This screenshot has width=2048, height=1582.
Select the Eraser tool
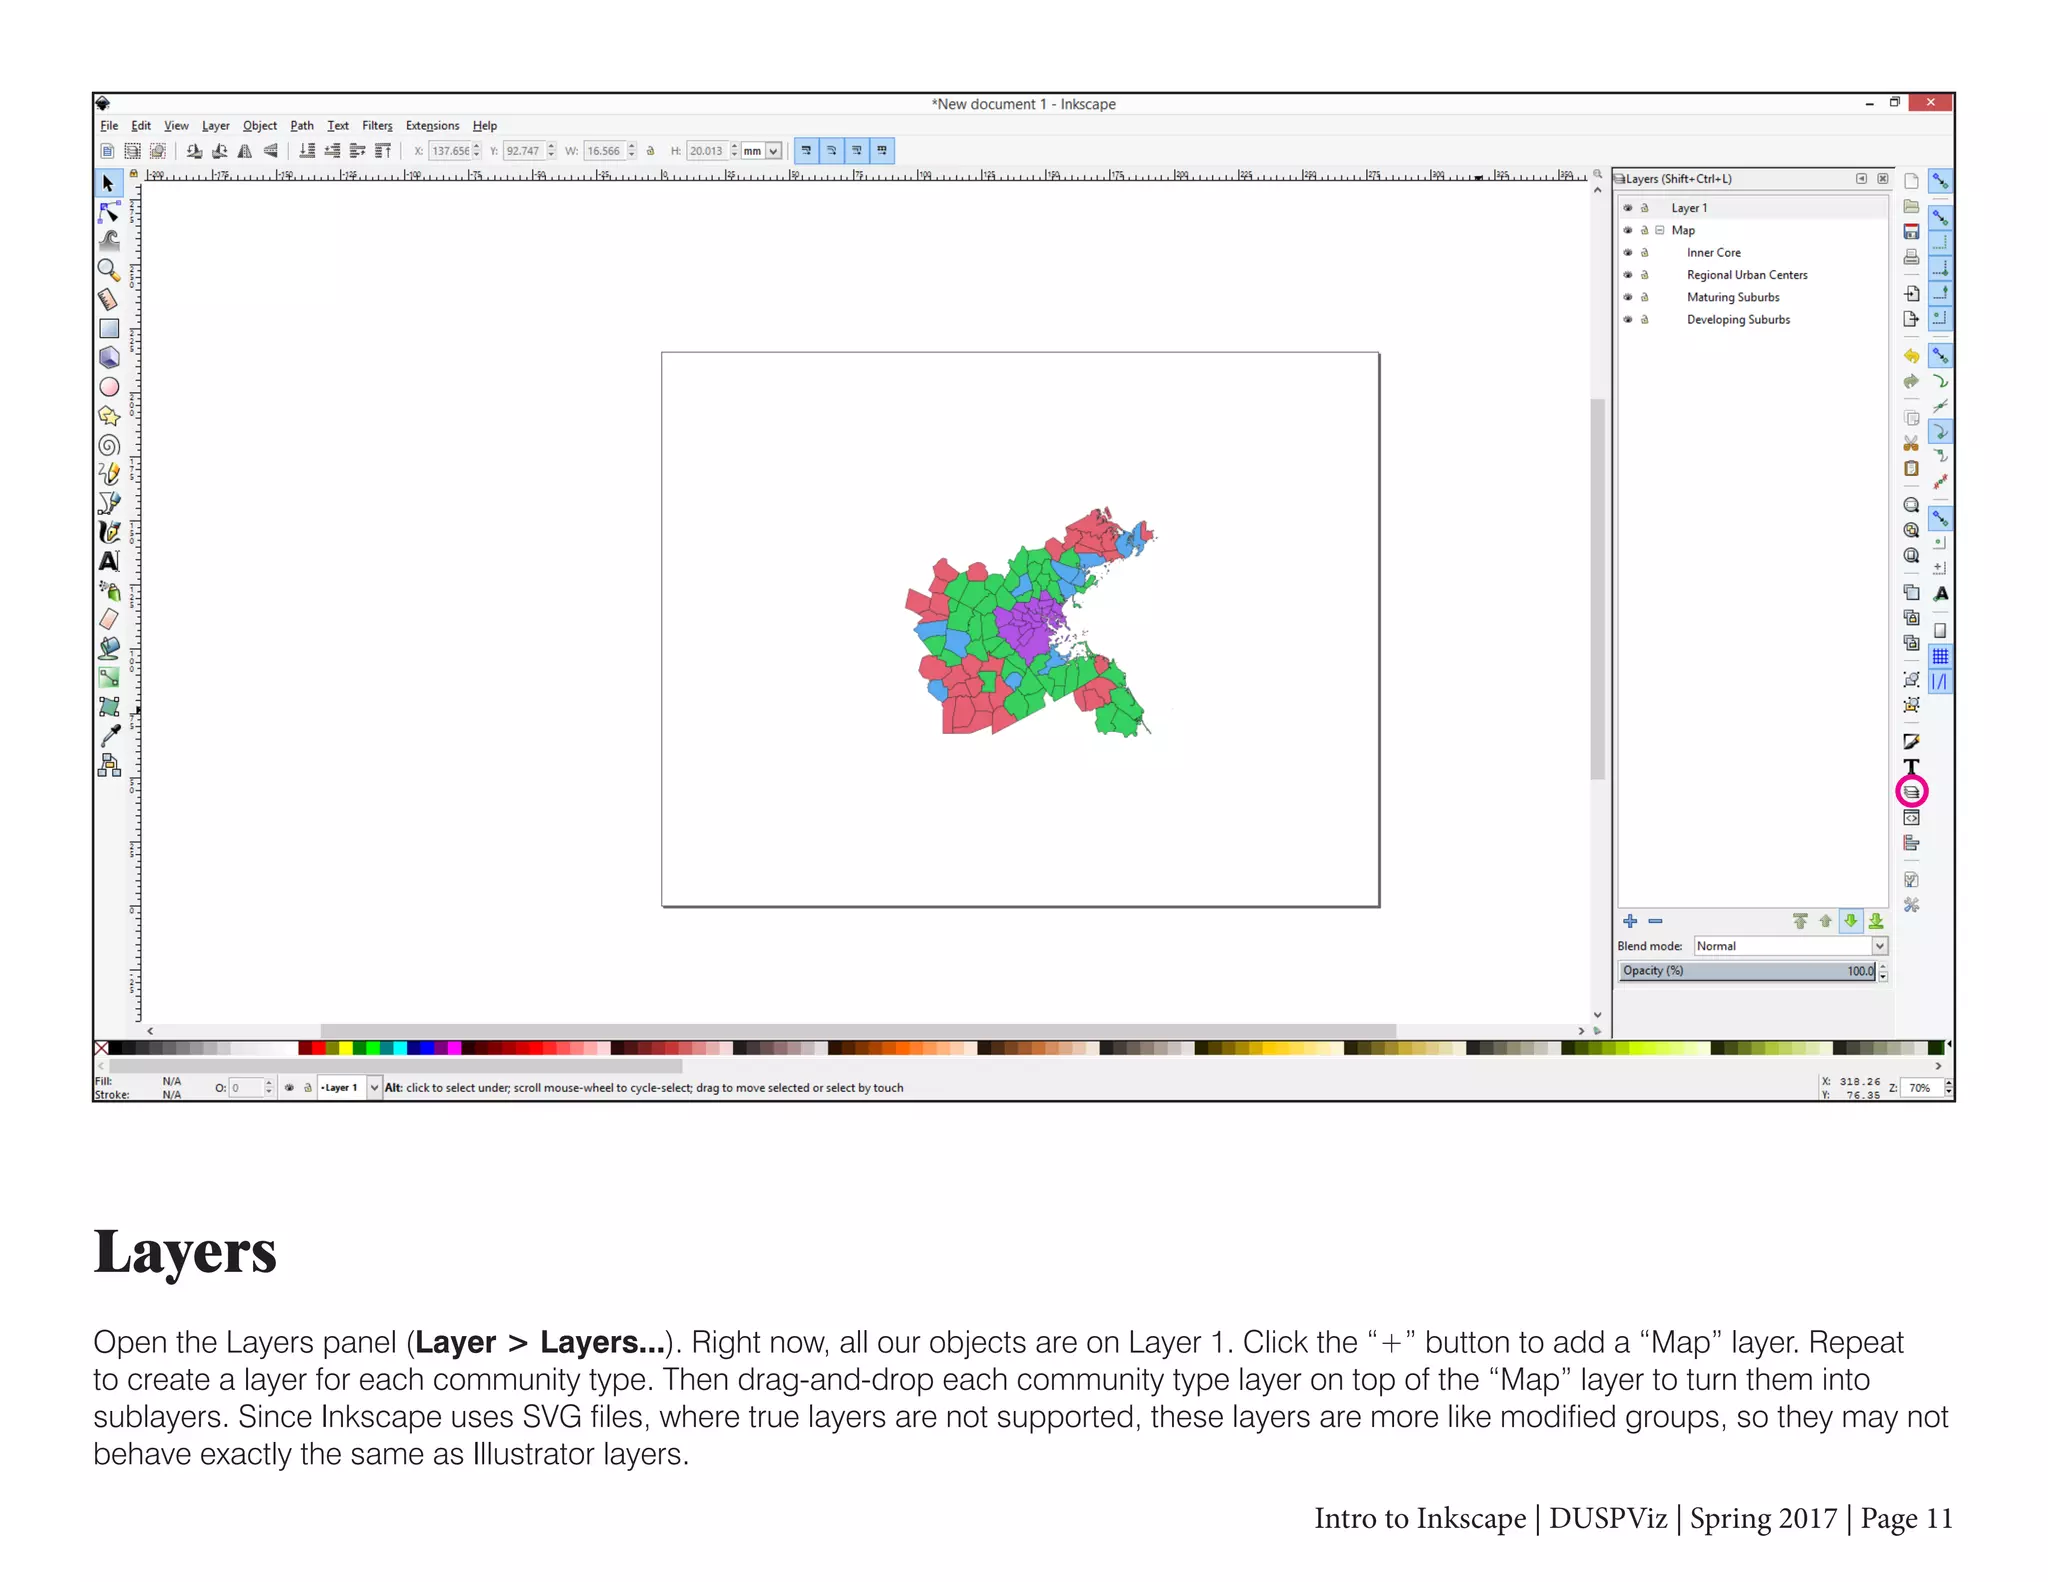click(x=108, y=619)
